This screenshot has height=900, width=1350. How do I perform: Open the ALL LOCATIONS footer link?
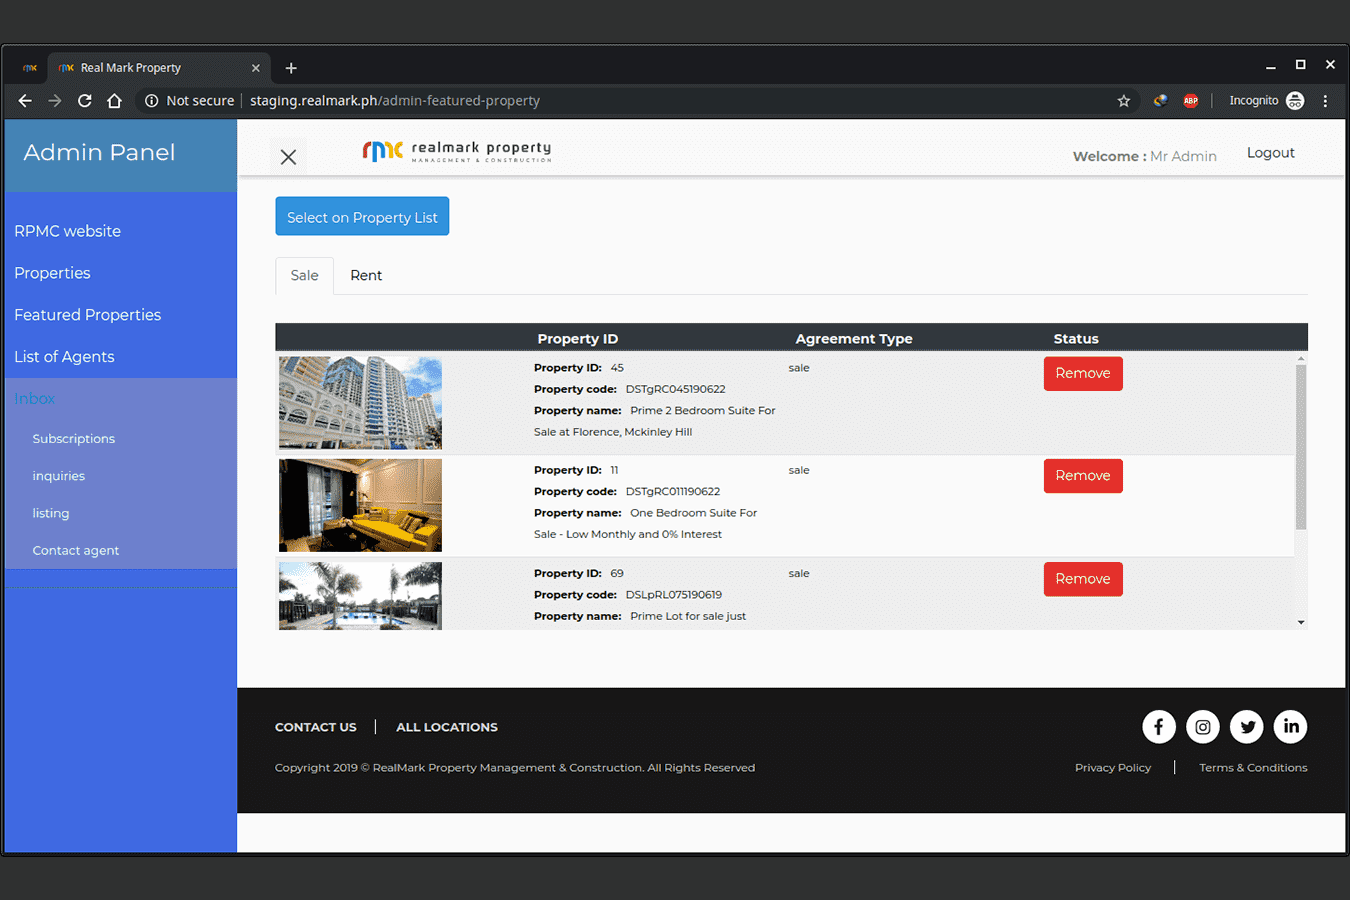pos(447,728)
